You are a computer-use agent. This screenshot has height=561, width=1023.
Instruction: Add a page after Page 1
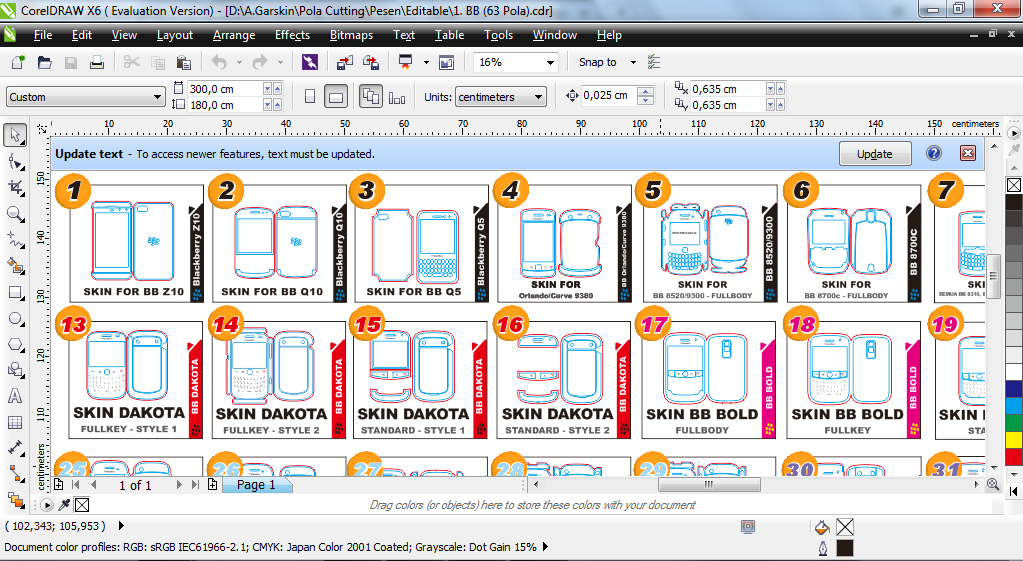[x=212, y=484]
